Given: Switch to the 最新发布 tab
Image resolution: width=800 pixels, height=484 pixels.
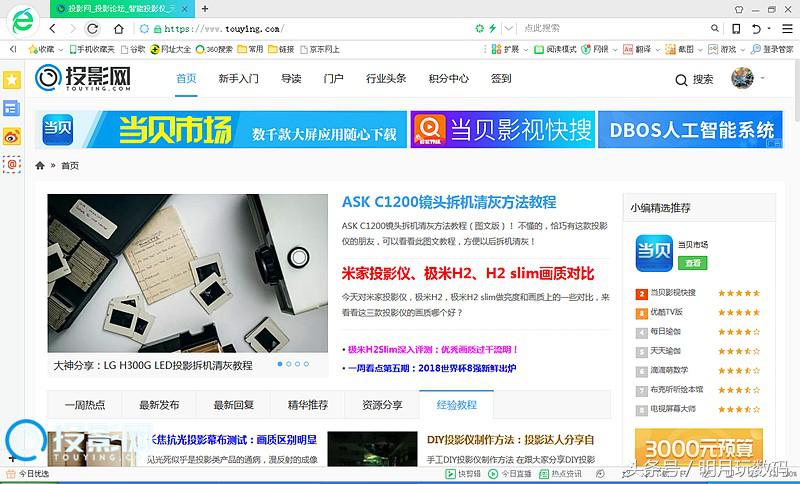Looking at the screenshot, I should click(x=159, y=405).
